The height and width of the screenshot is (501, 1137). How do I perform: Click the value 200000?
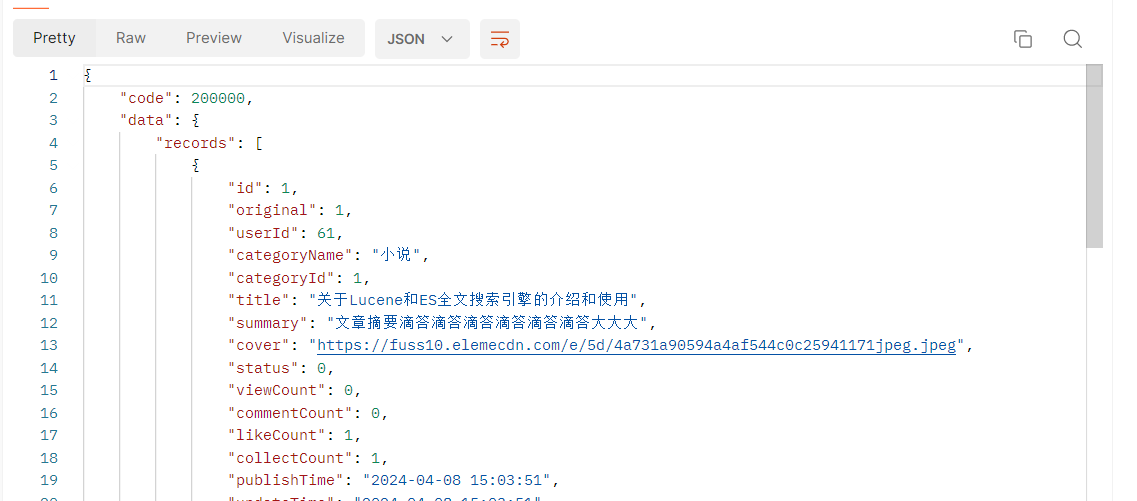click(x=218, y=98)
